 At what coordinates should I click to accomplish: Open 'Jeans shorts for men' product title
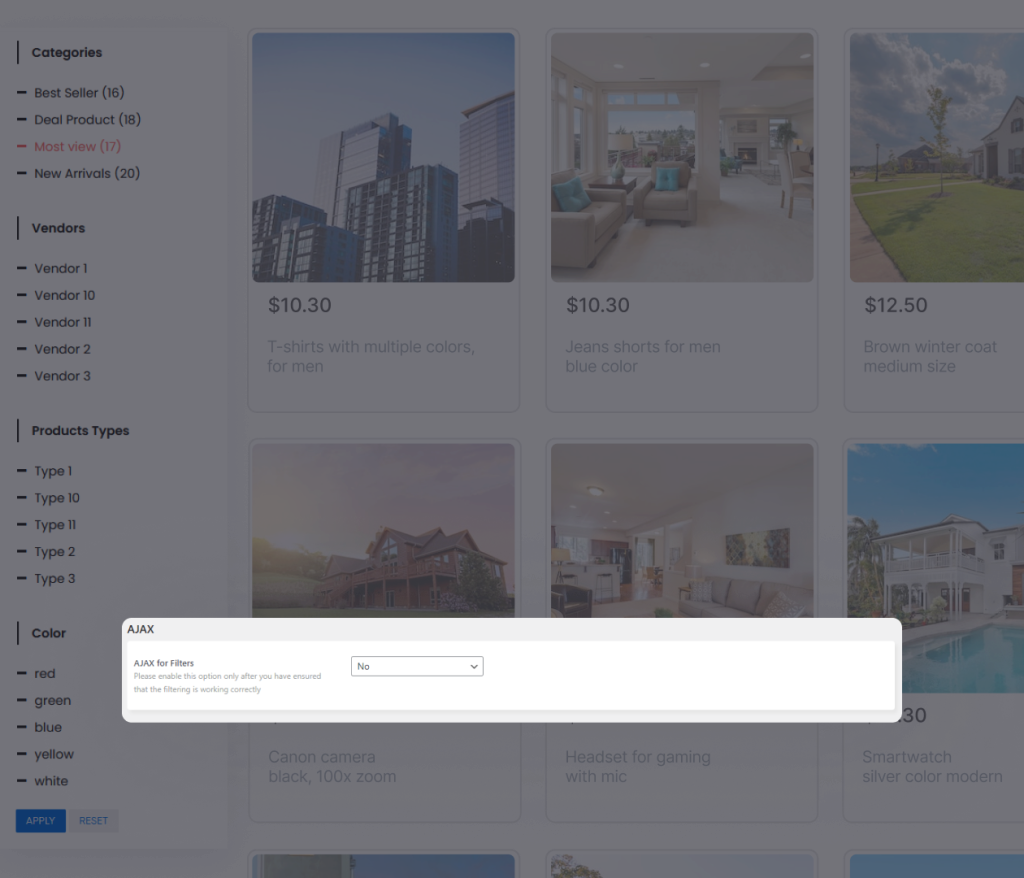click(643, 356)
